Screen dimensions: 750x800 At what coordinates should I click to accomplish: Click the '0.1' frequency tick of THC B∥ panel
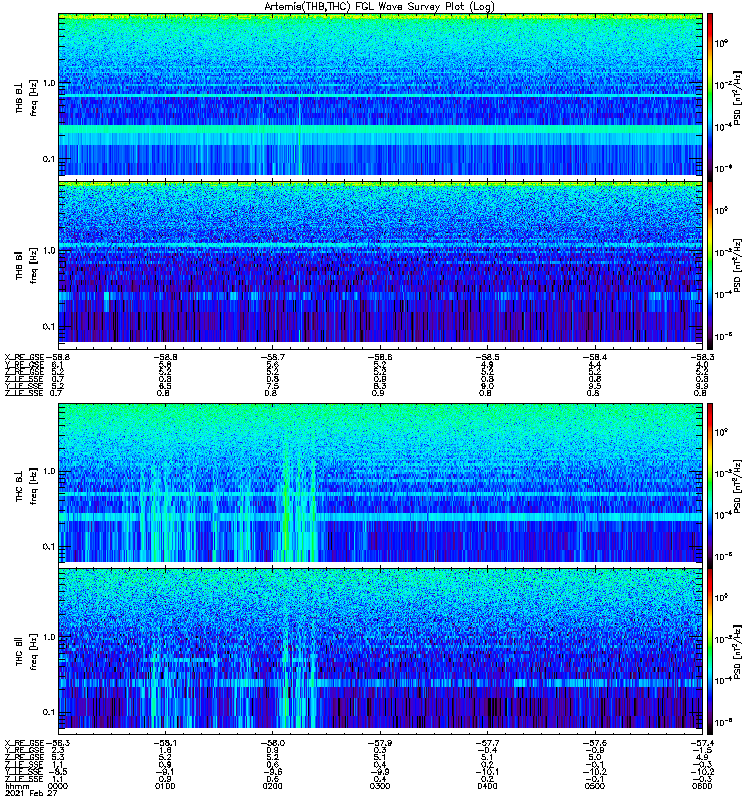(49, 712)
